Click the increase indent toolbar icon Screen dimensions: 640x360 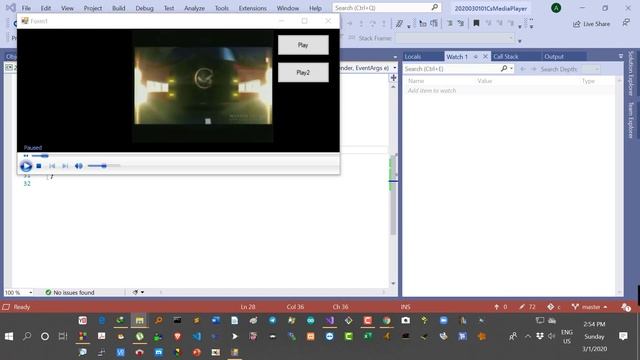pos(461,24)
